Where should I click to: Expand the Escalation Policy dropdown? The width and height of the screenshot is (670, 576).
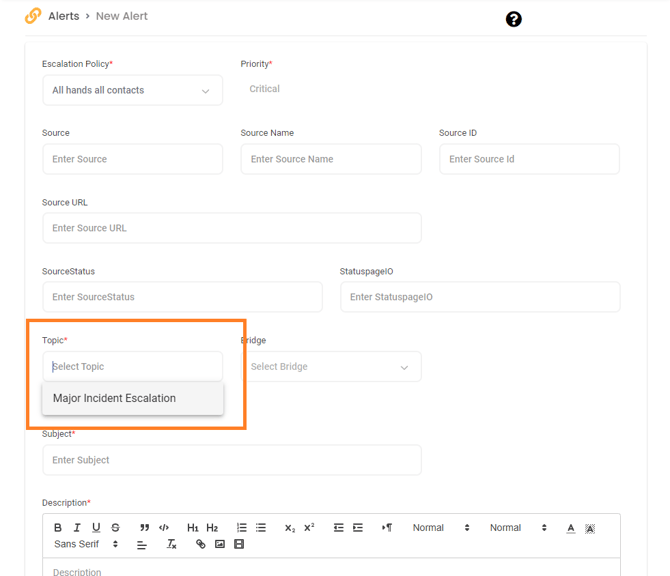pyautogui.click(x=132, y=90)
